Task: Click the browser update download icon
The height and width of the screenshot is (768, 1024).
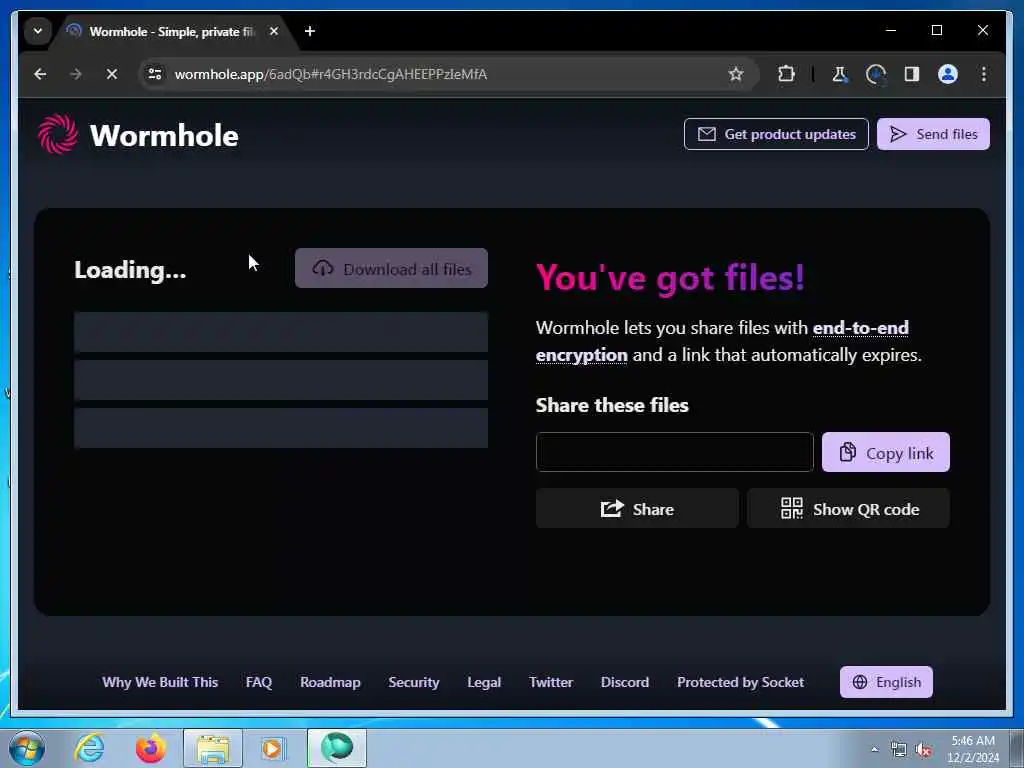Action: [x=875, y=74]
